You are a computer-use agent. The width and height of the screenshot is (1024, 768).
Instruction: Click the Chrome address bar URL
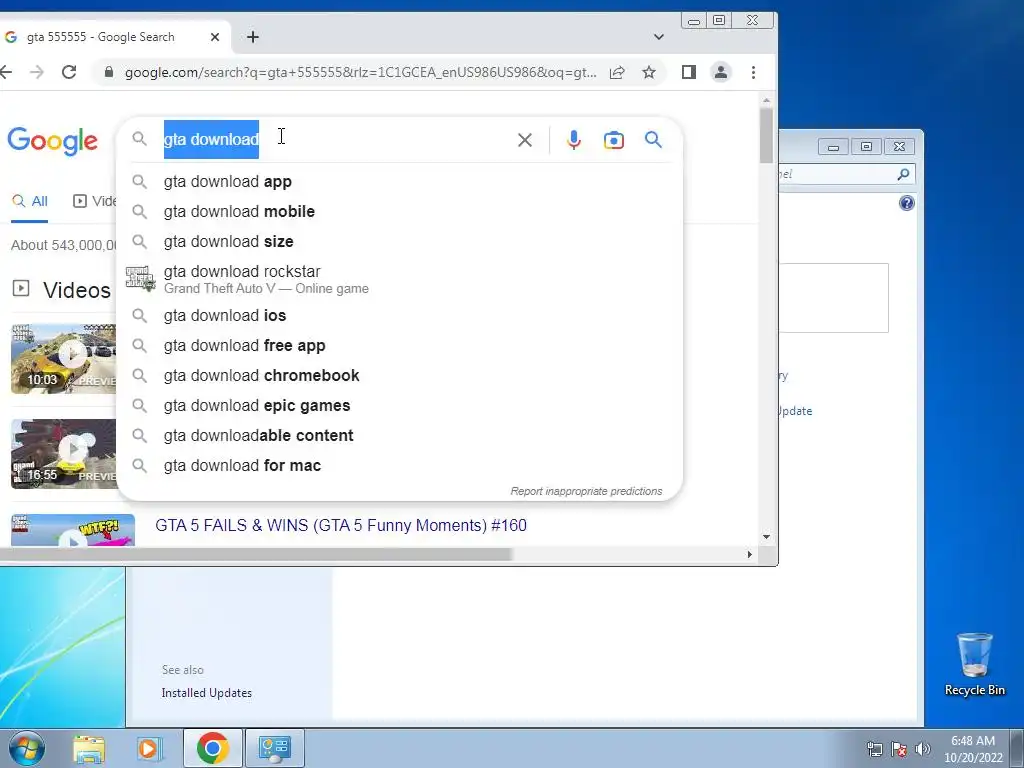click(360, 72)
